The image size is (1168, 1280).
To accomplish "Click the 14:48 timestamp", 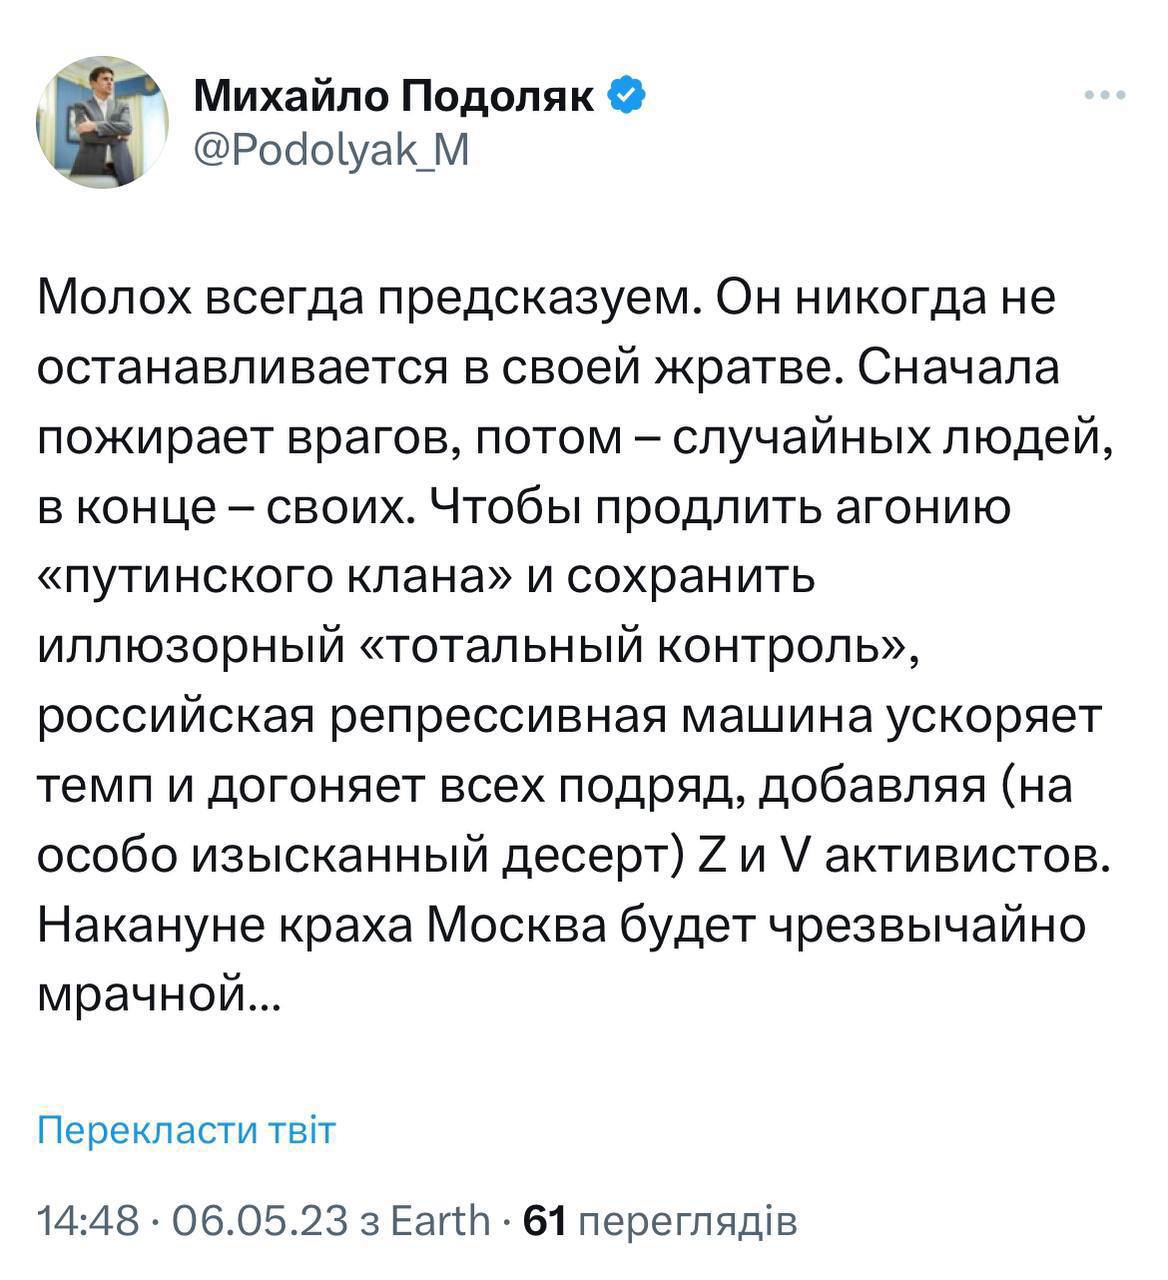I will coord(87,1221).
